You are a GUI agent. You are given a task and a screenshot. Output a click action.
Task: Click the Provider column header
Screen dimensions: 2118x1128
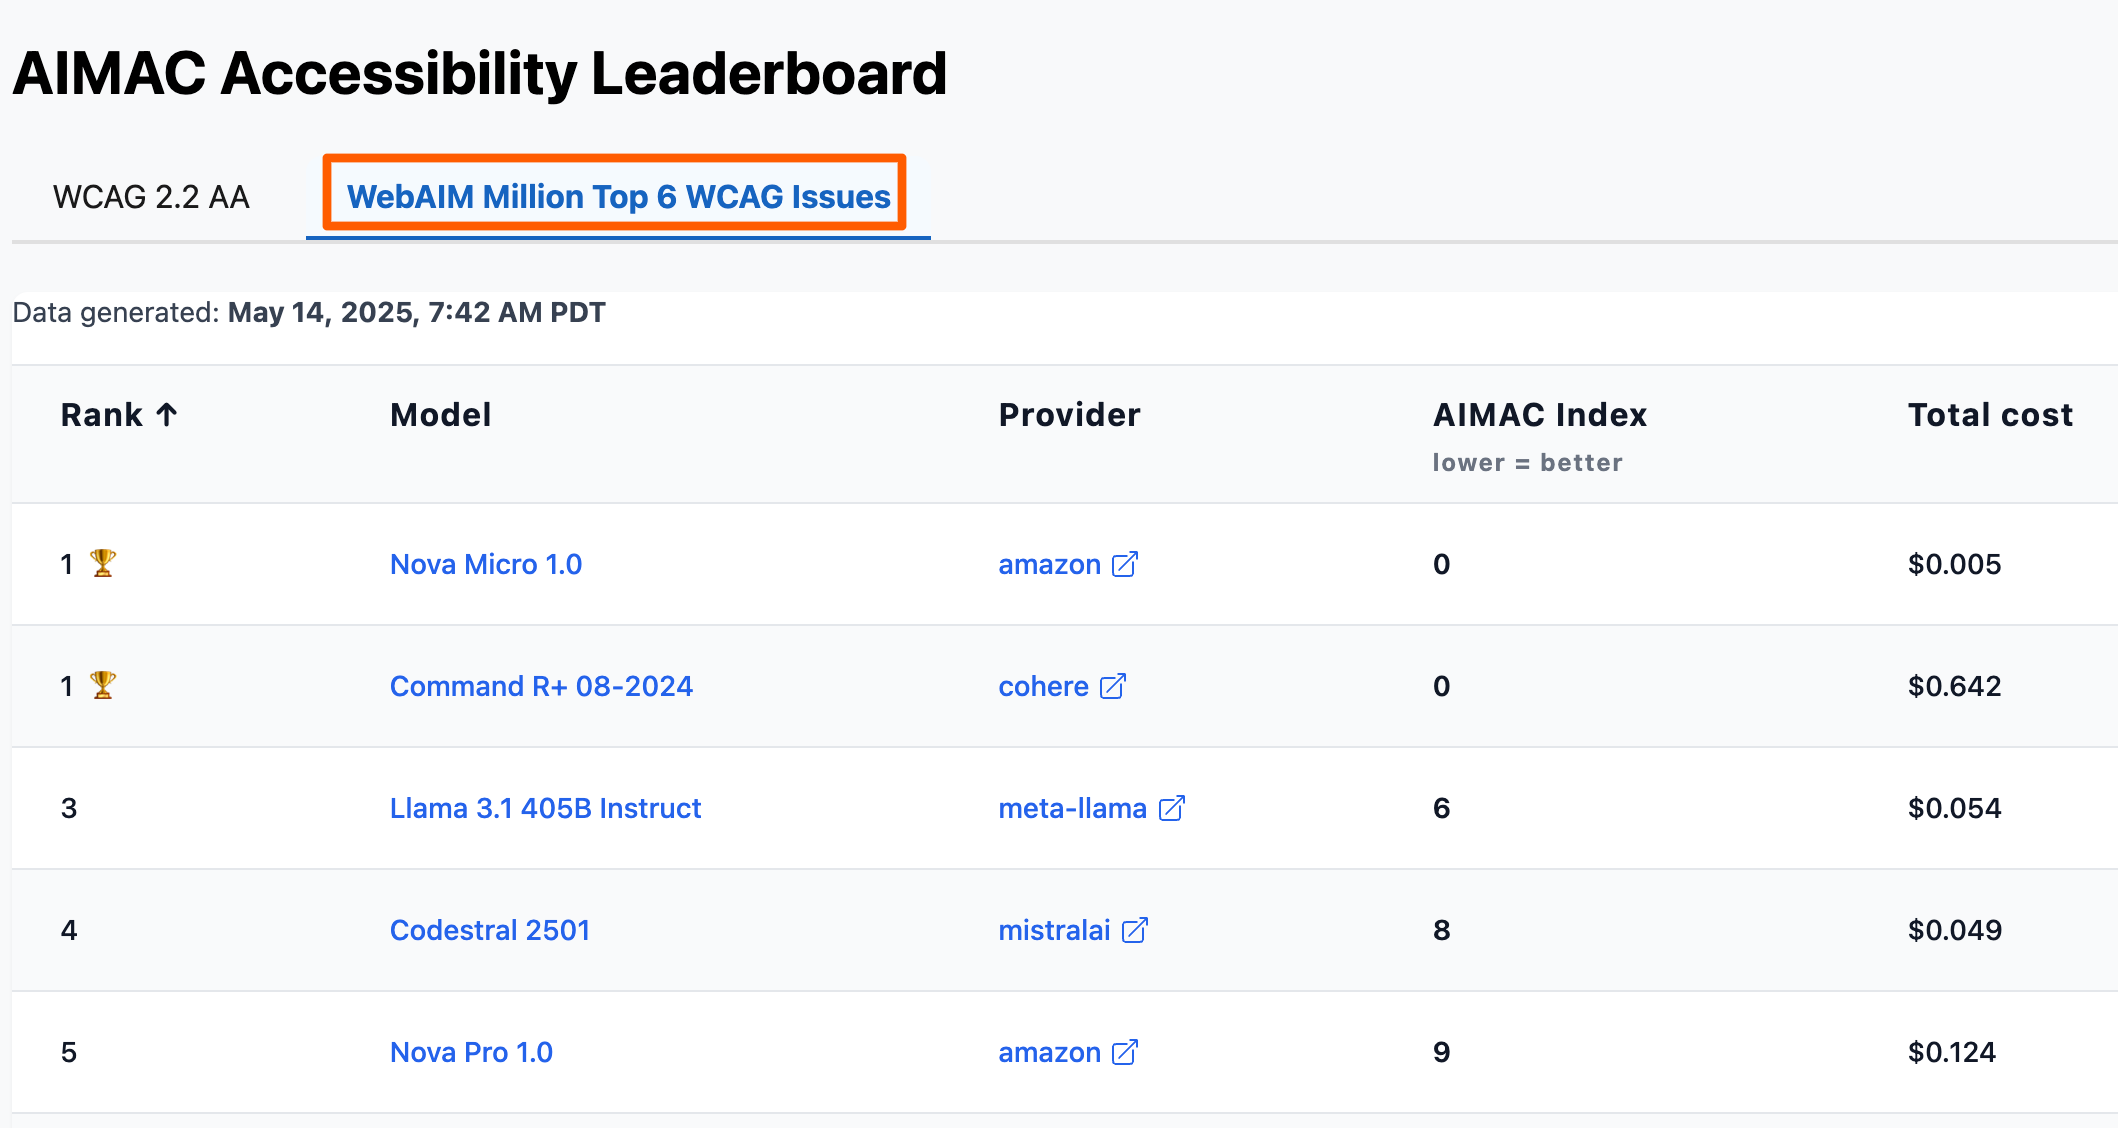click(1069, 413)
